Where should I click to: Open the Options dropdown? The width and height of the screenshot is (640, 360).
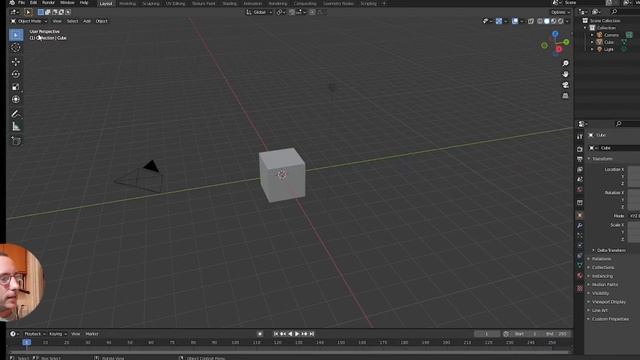(560, 12)
